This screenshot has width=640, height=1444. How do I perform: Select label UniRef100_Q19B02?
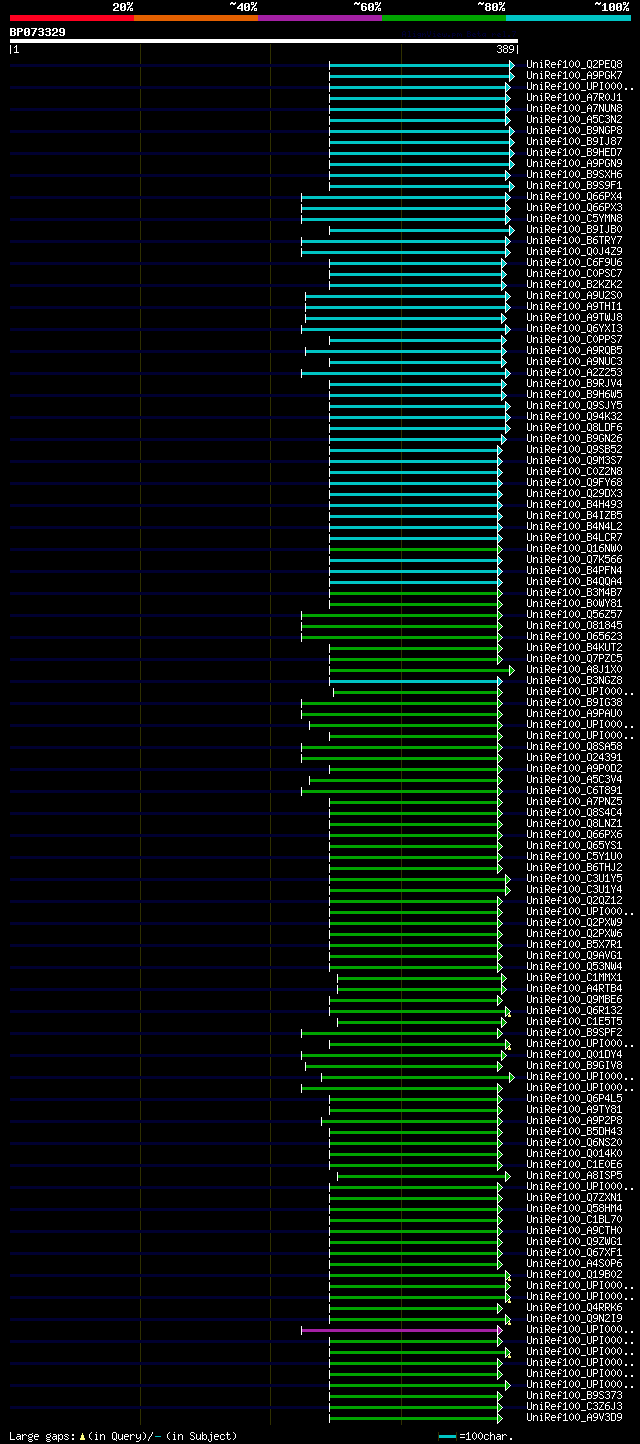(x=574, y=1274)
